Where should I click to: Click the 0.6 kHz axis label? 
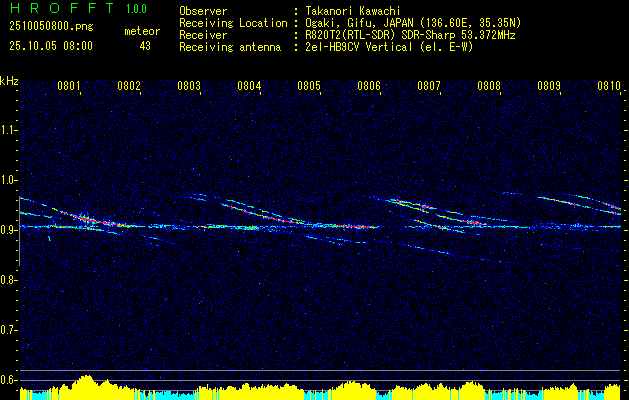(8, 380)
